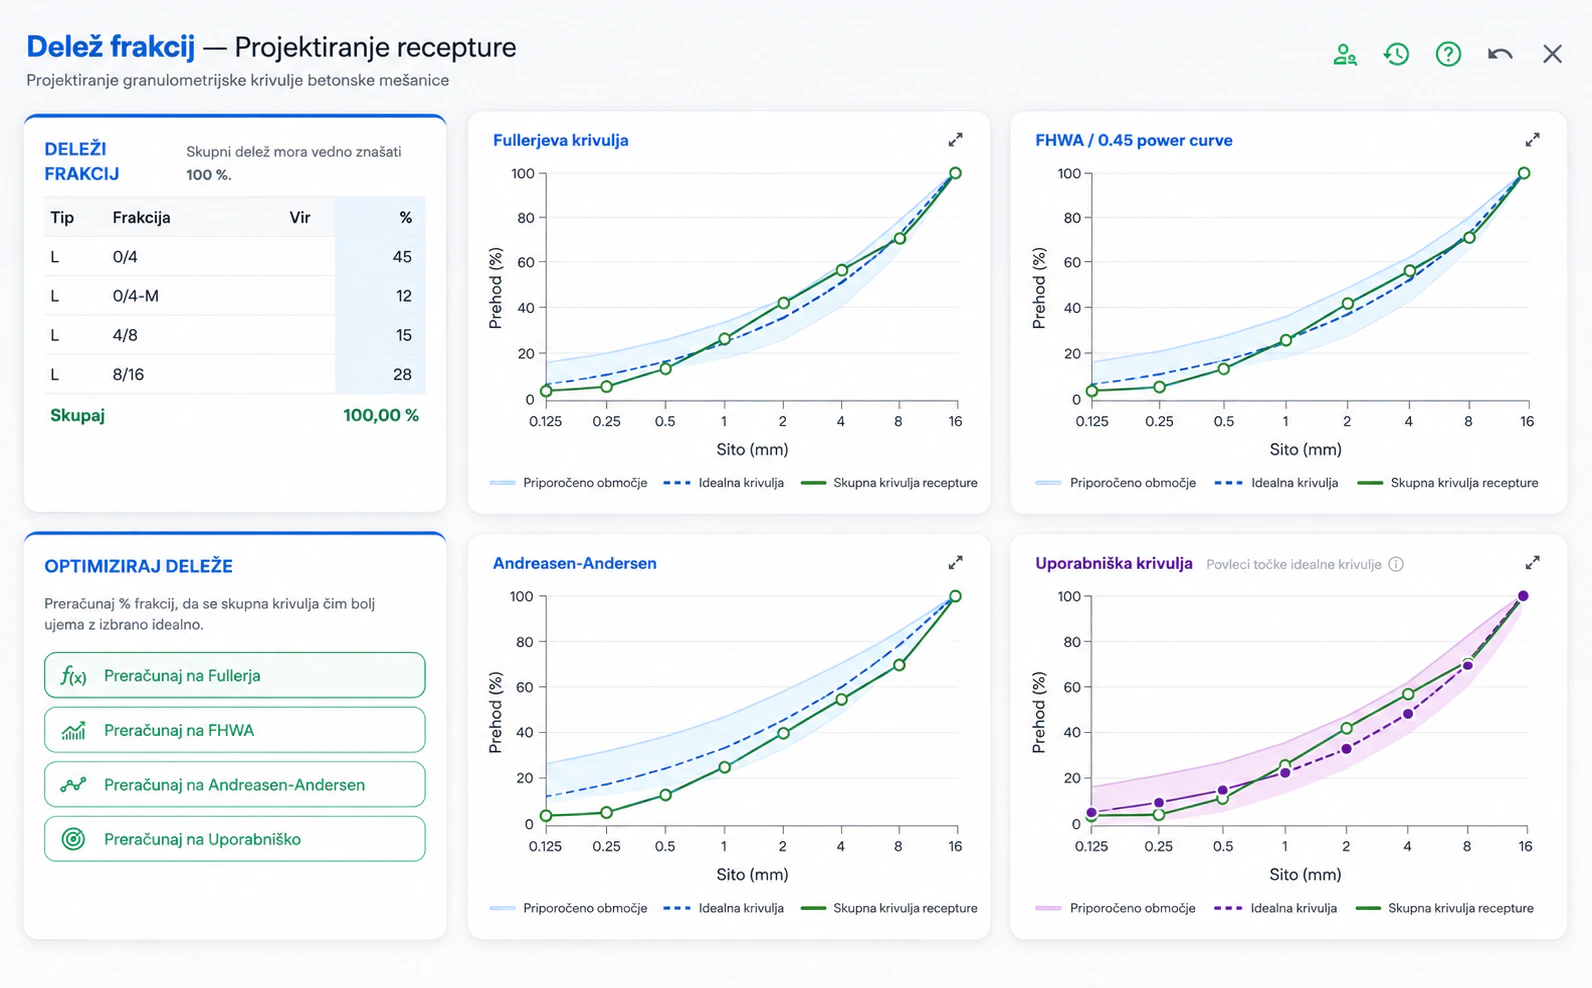The height and width of the screenshot is (988, 1592).
Task: Click the undo arrow icon
Action: (1500, 54)
